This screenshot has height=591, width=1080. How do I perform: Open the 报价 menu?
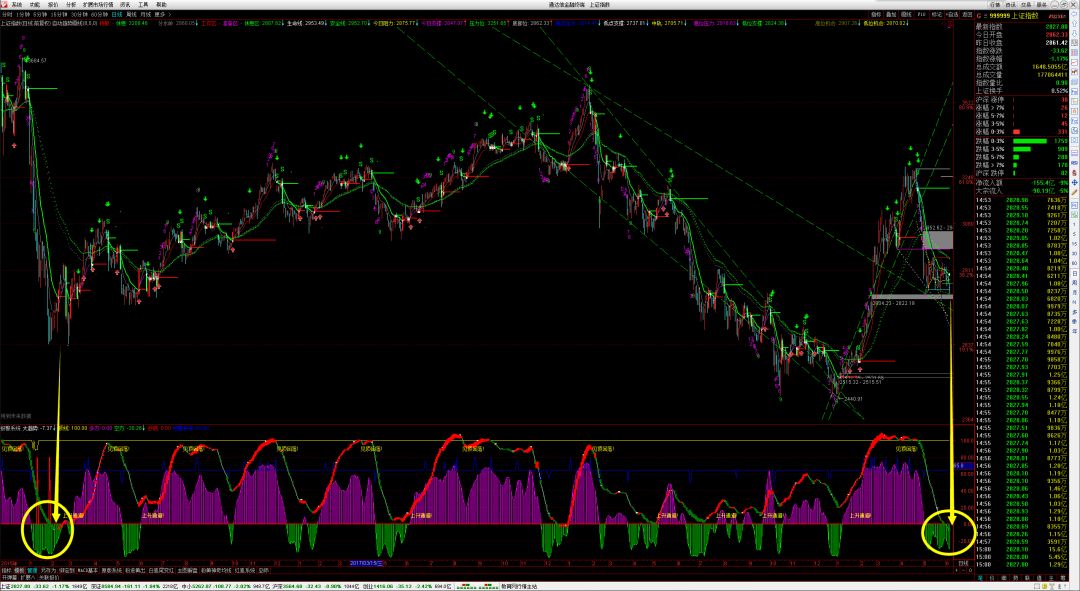coord(53,4)
